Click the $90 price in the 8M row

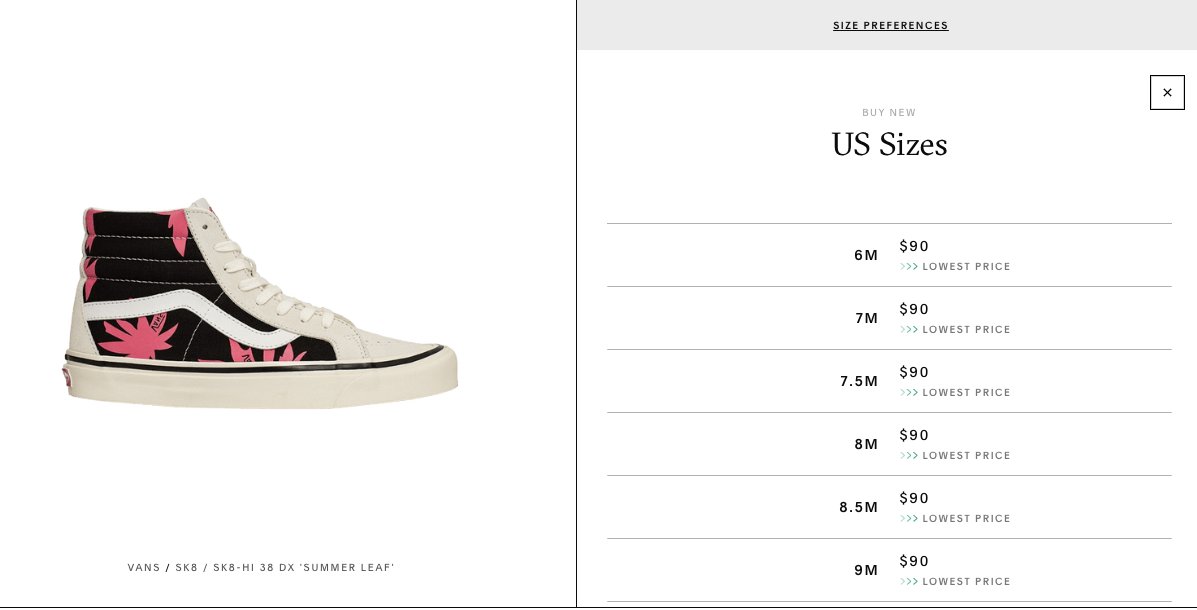pyautogui.click(x=914, y=435)
